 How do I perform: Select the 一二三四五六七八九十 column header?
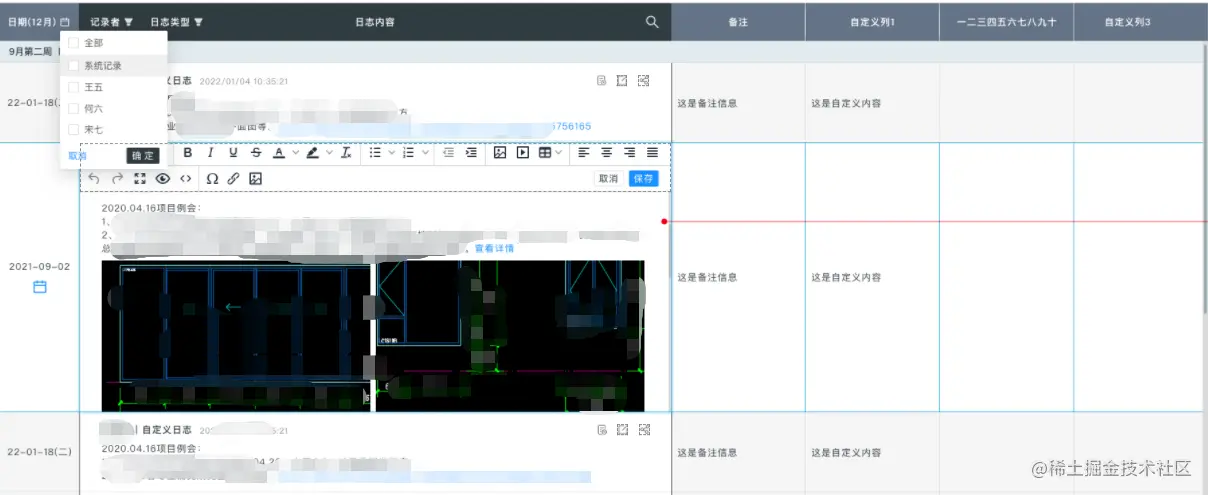(1006, 22)
